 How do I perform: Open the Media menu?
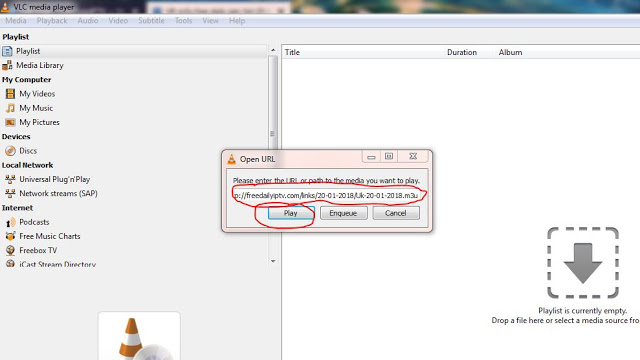click(16, 21)
